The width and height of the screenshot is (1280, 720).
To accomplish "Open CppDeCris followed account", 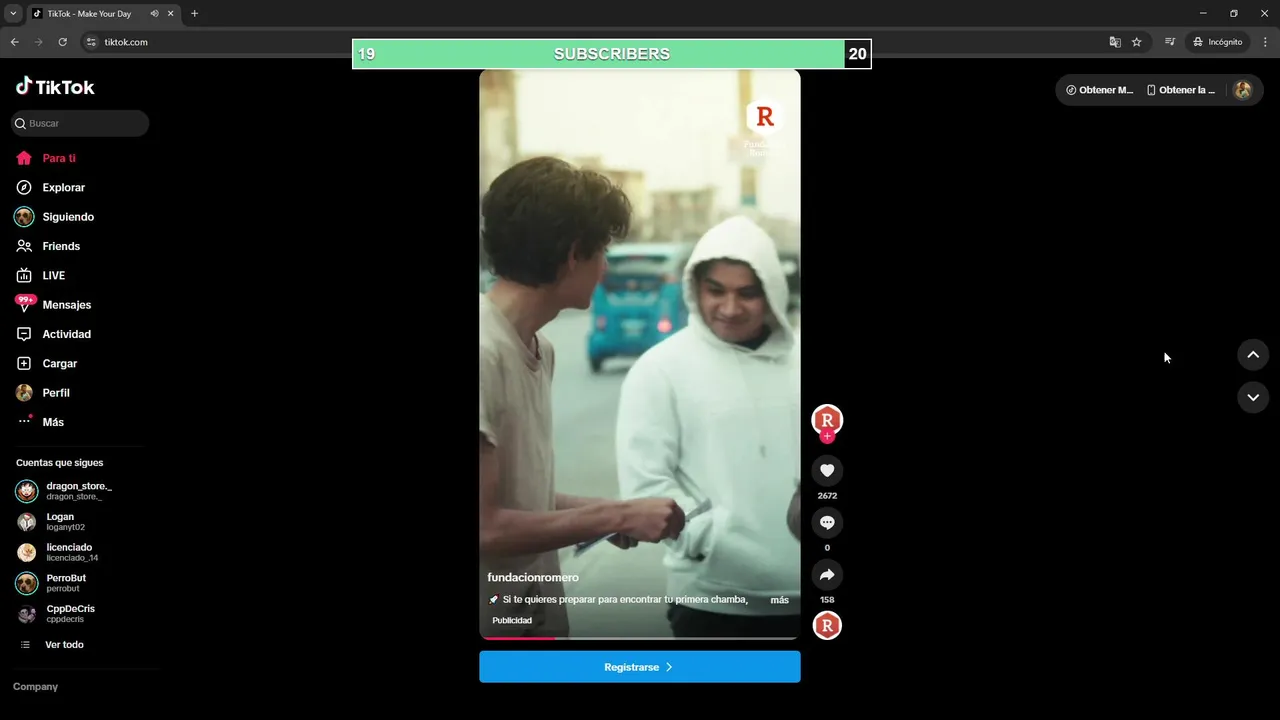I will (56, 613).
